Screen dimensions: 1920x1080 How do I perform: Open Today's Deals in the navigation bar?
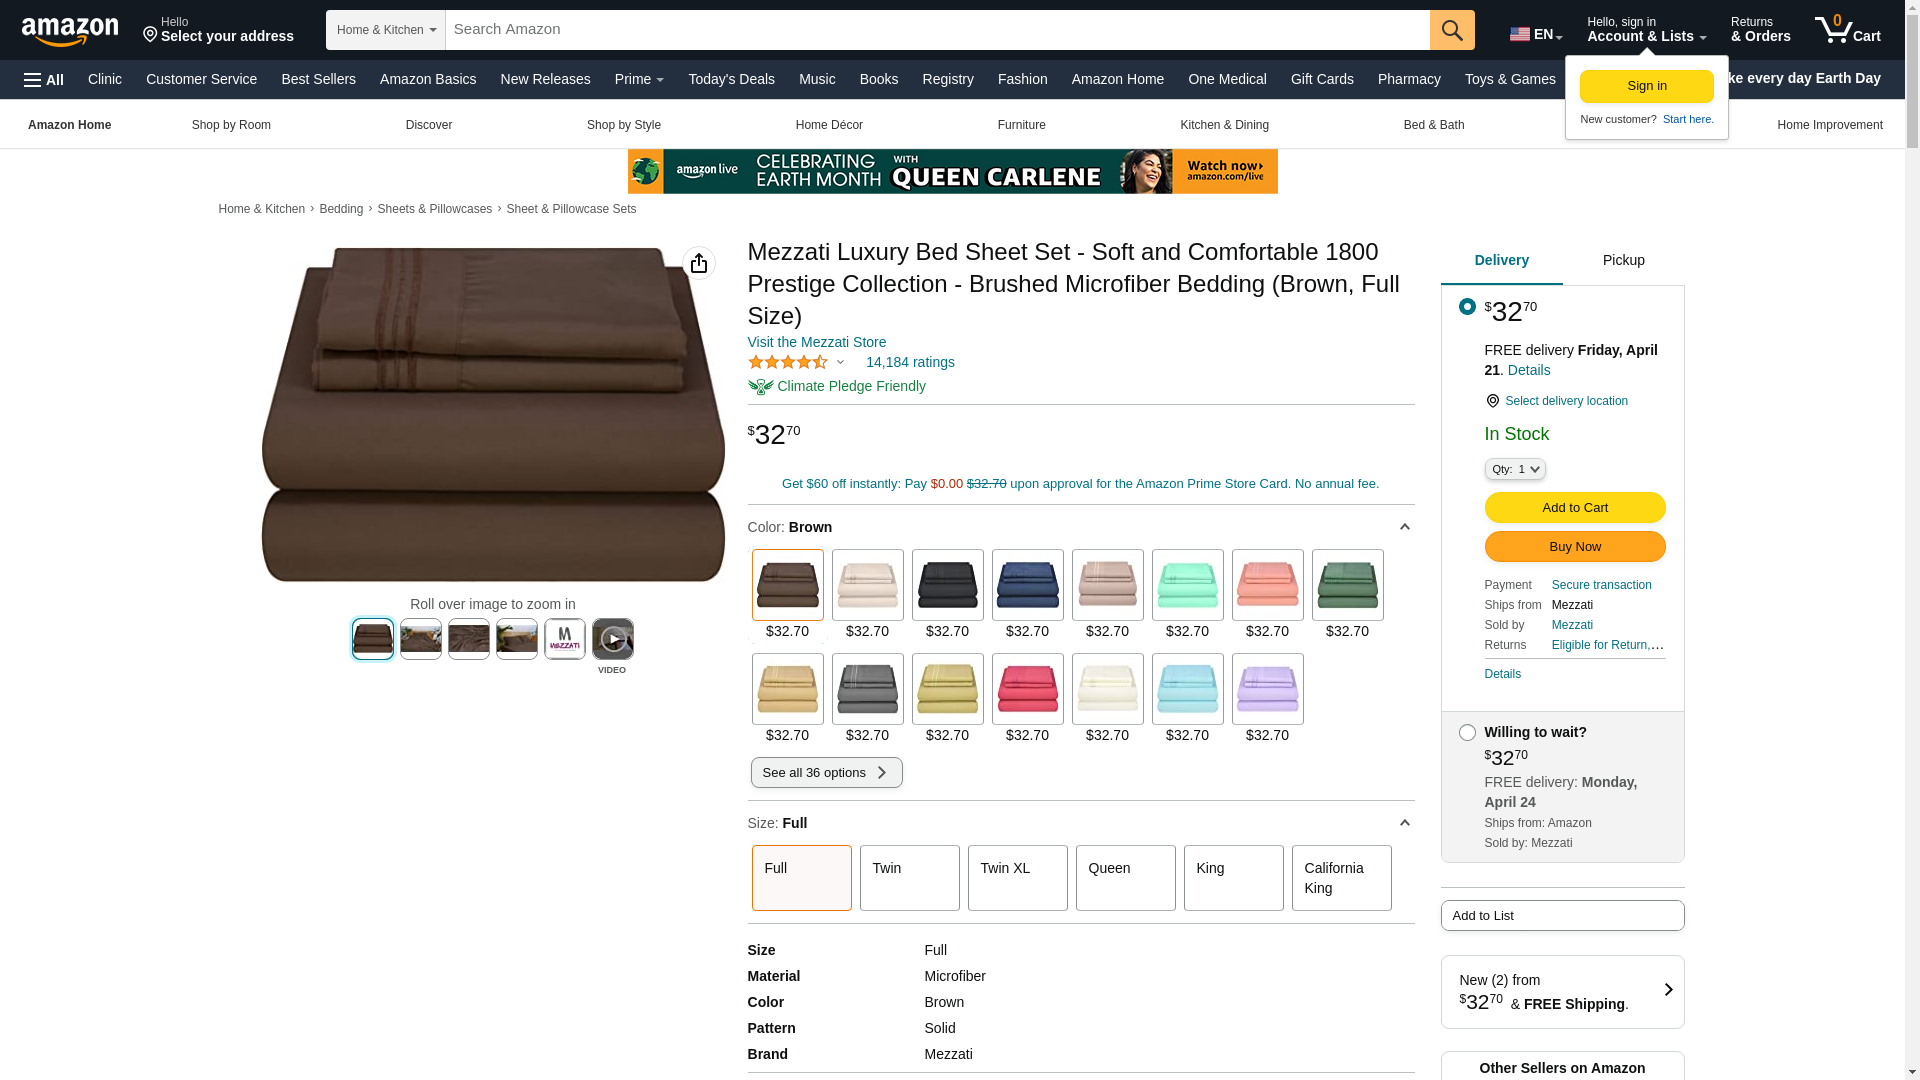[731, 79]
